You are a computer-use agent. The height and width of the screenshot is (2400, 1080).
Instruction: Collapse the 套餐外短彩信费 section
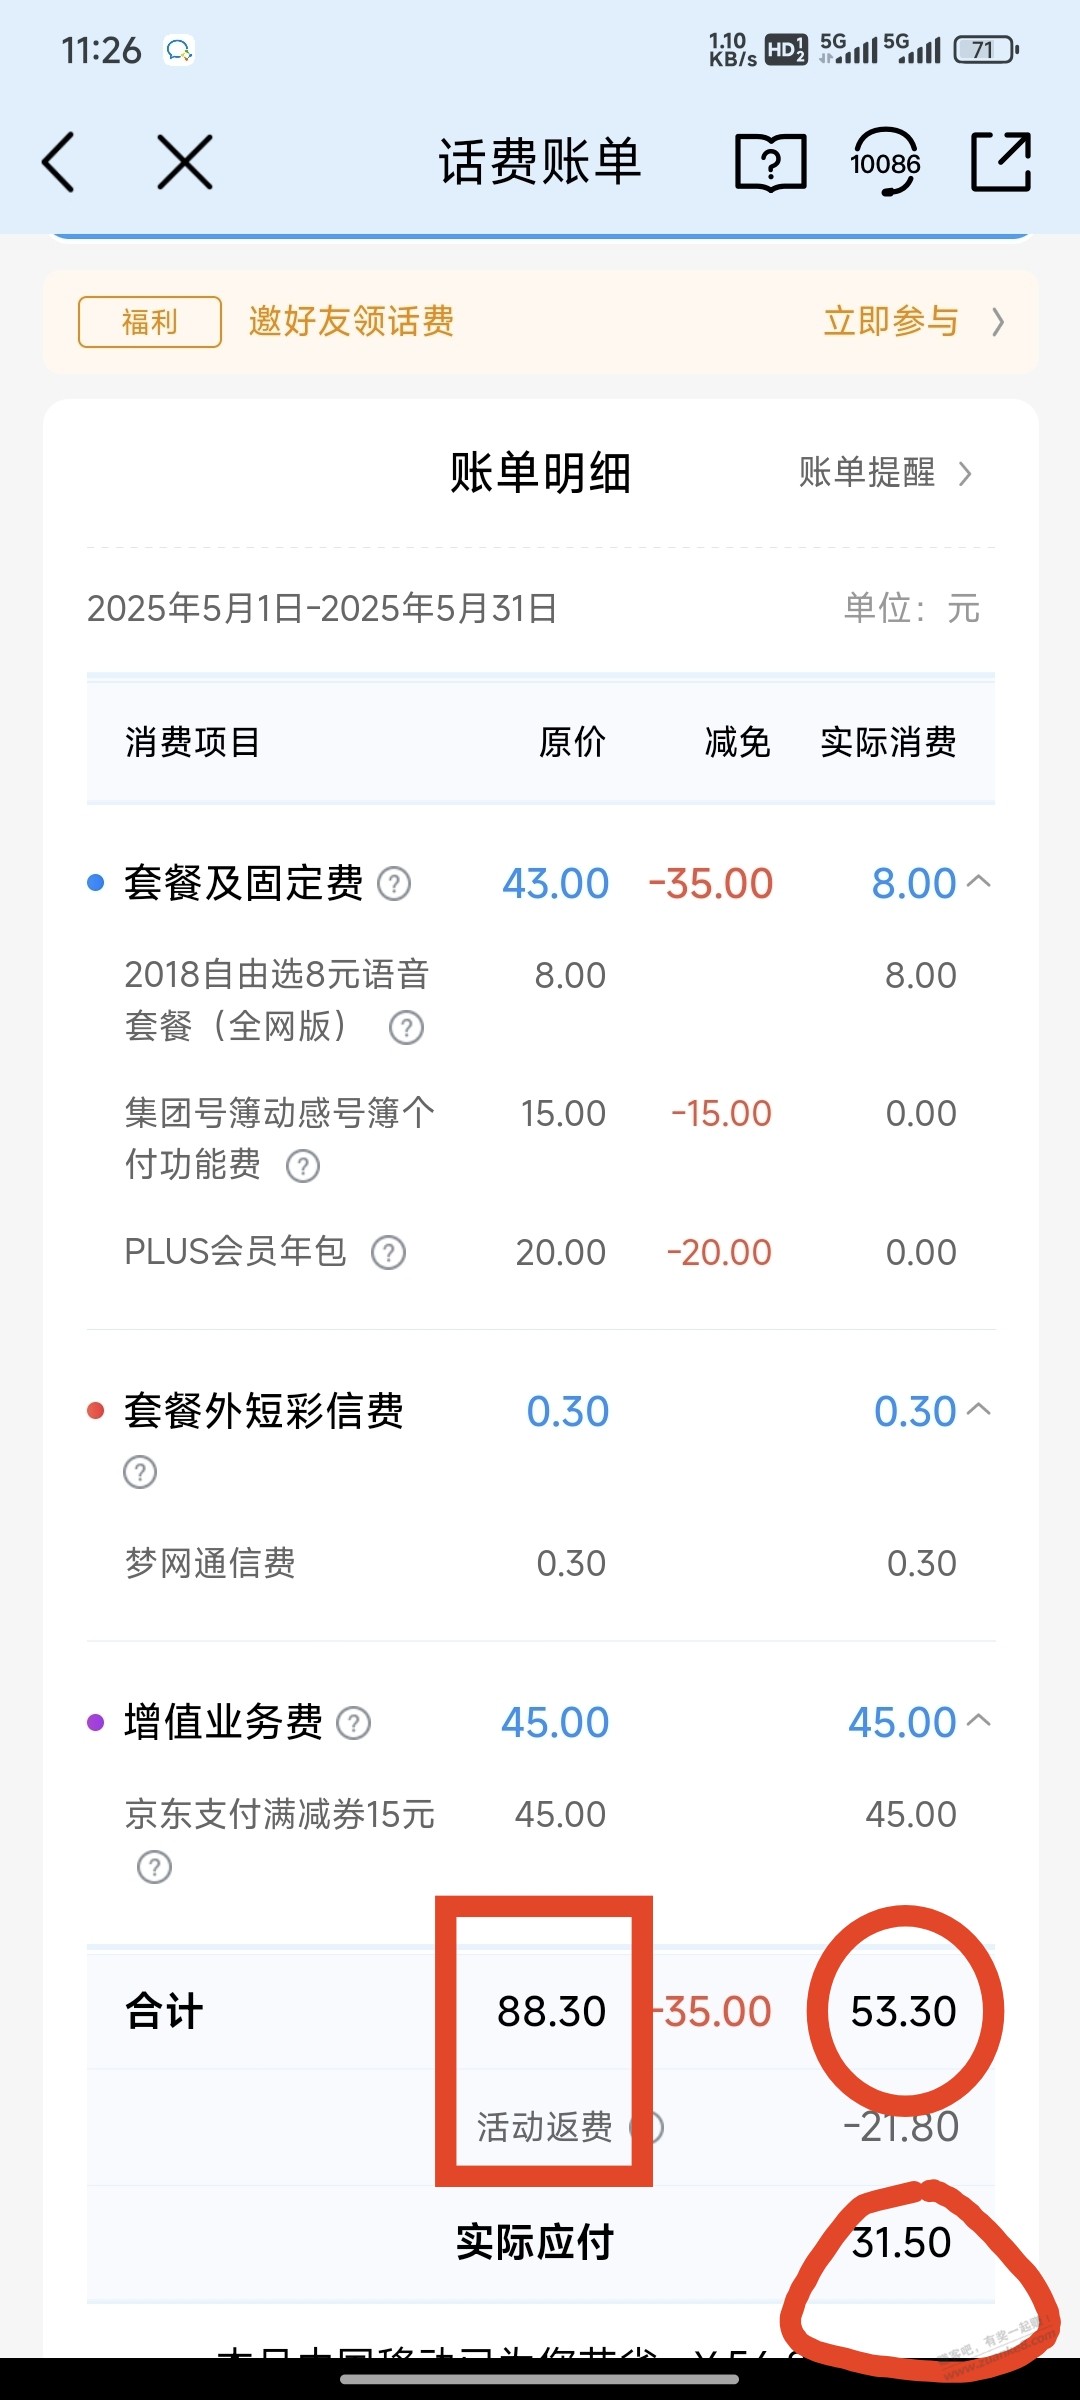coord(980,1409)
